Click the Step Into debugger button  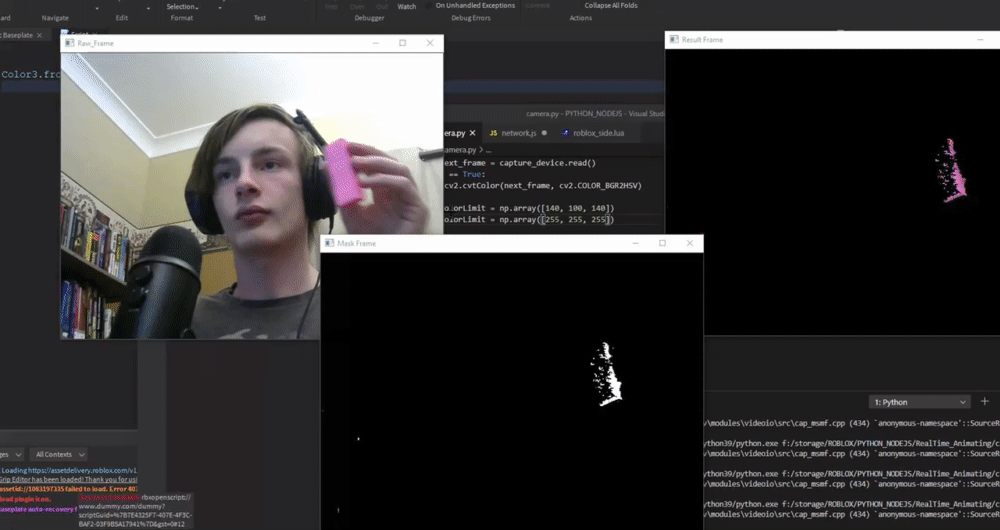(332, 6)
